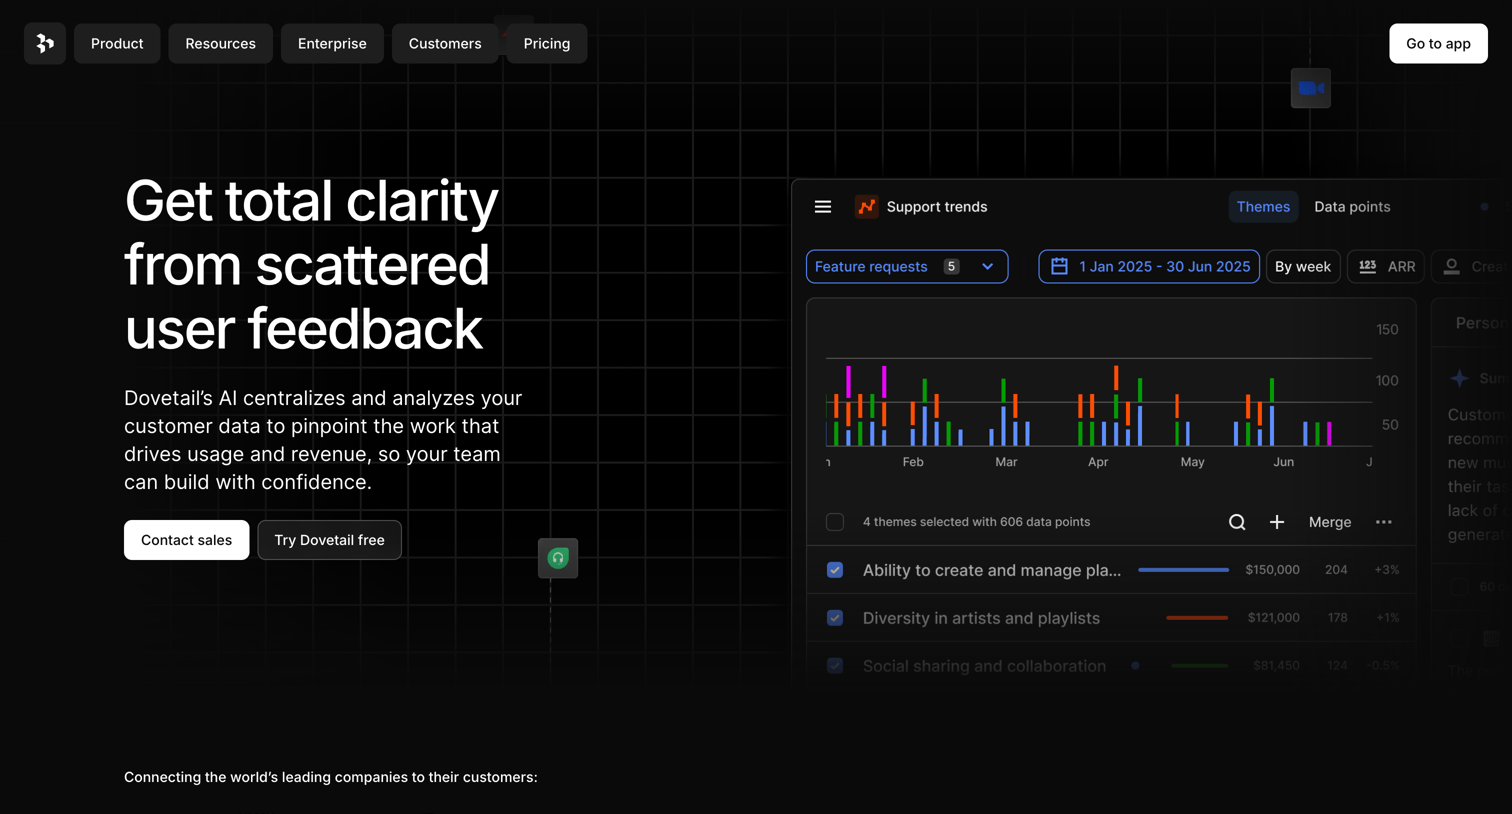Viewport: 1512px width, 814px height.
Task: Expand the Feature requests dropdown
Action: [907, 267]
